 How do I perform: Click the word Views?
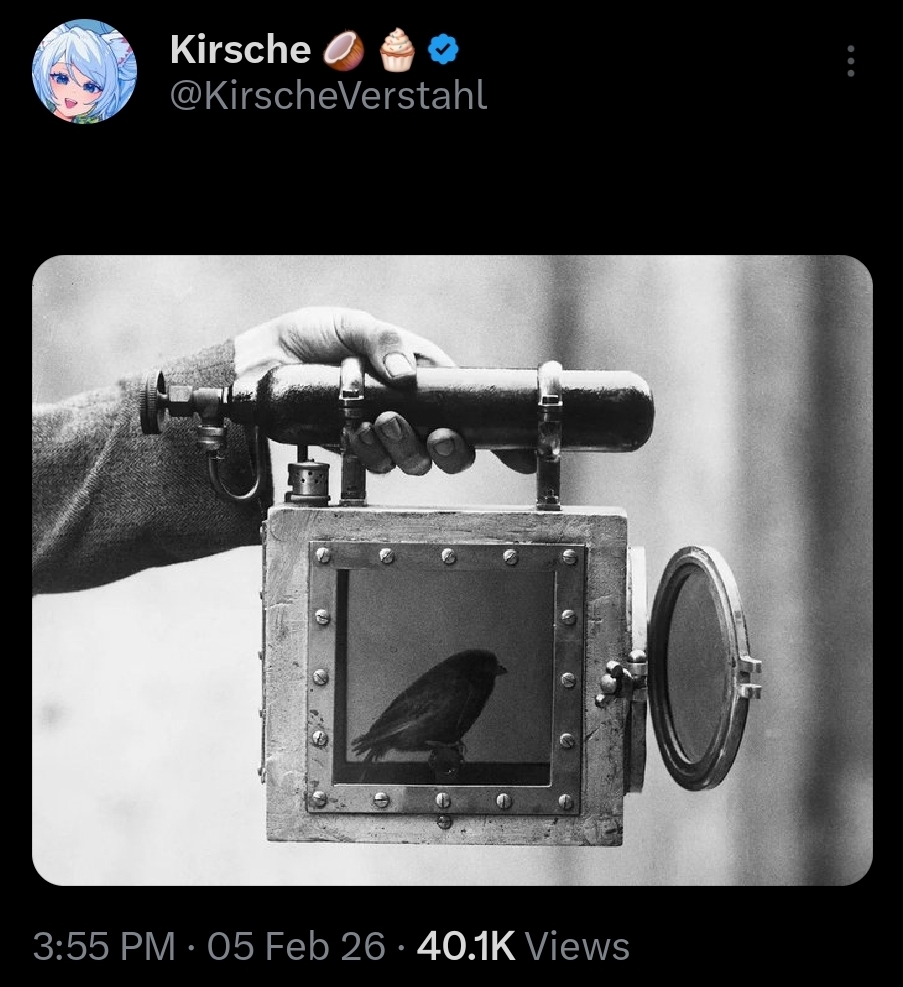click(x=576, y=947)
